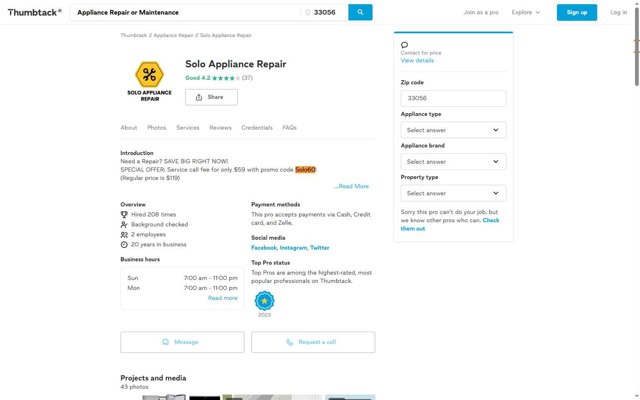This screenshot has width=640, height=400.
Task: Click the Sun business hours row
Action: point(182,278)
